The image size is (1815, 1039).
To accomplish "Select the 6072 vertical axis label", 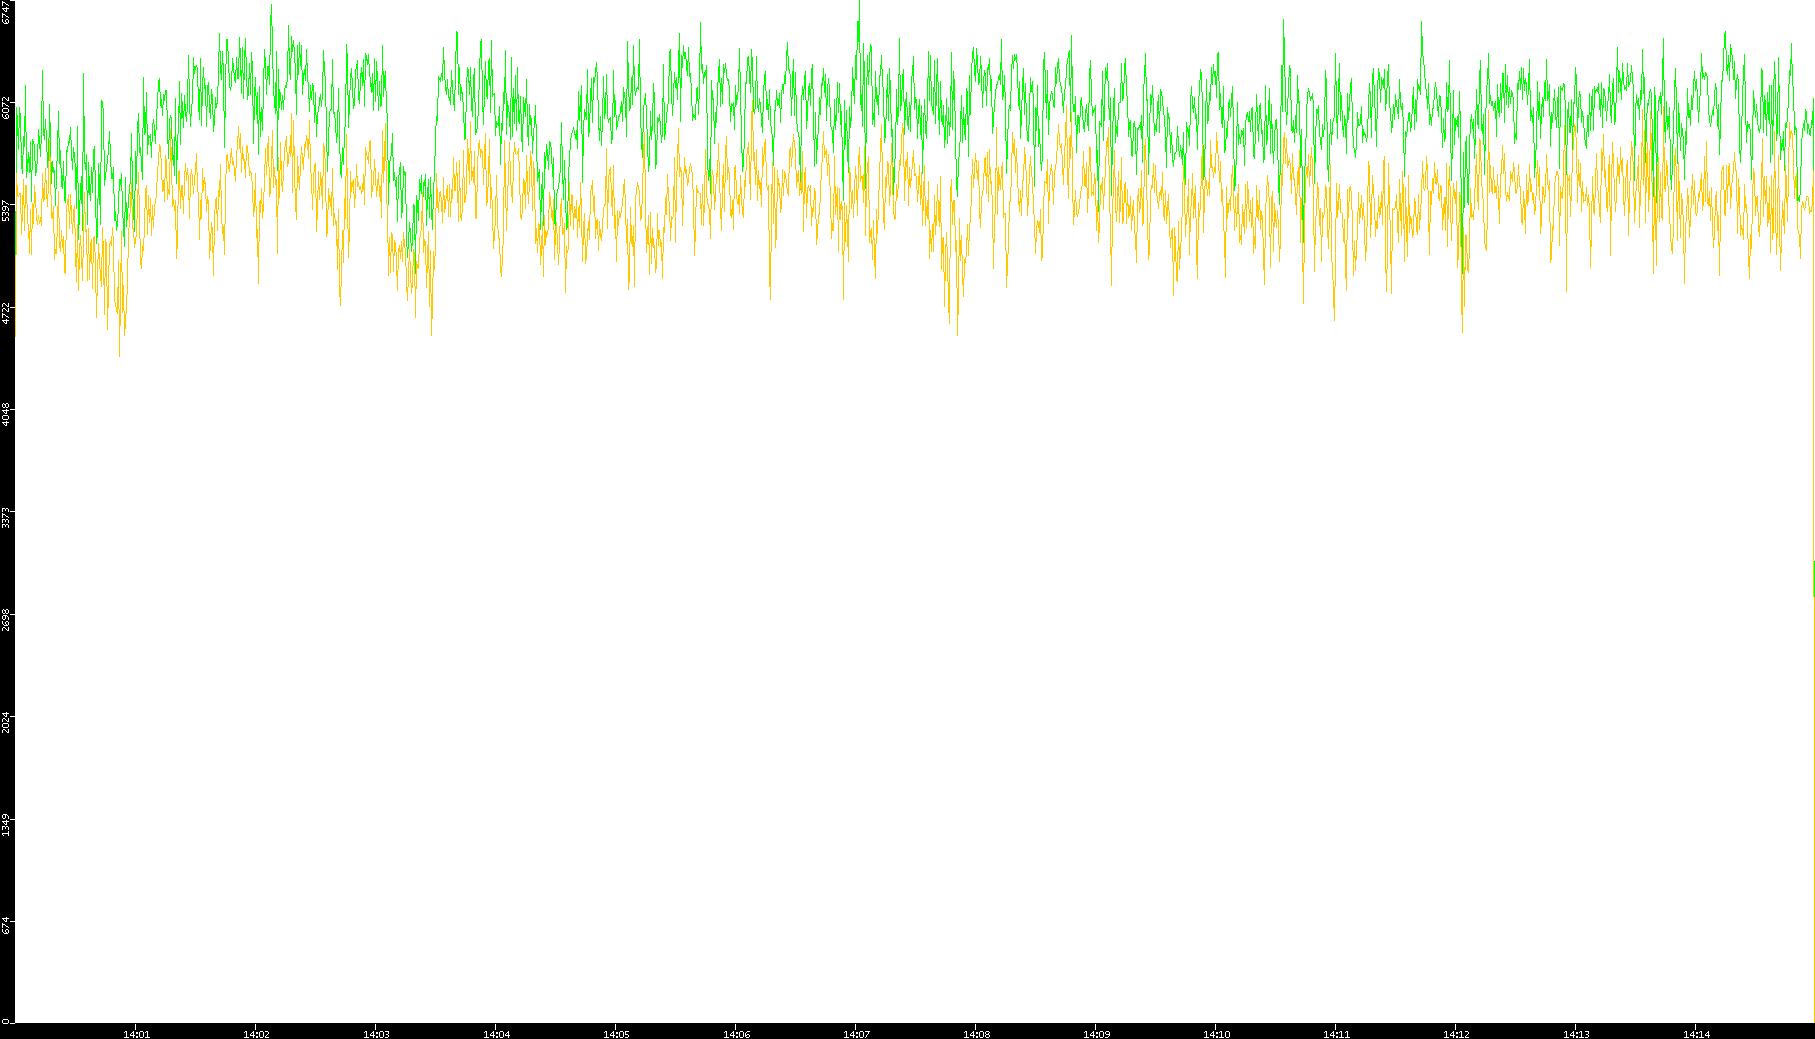I will click(7, 107).
